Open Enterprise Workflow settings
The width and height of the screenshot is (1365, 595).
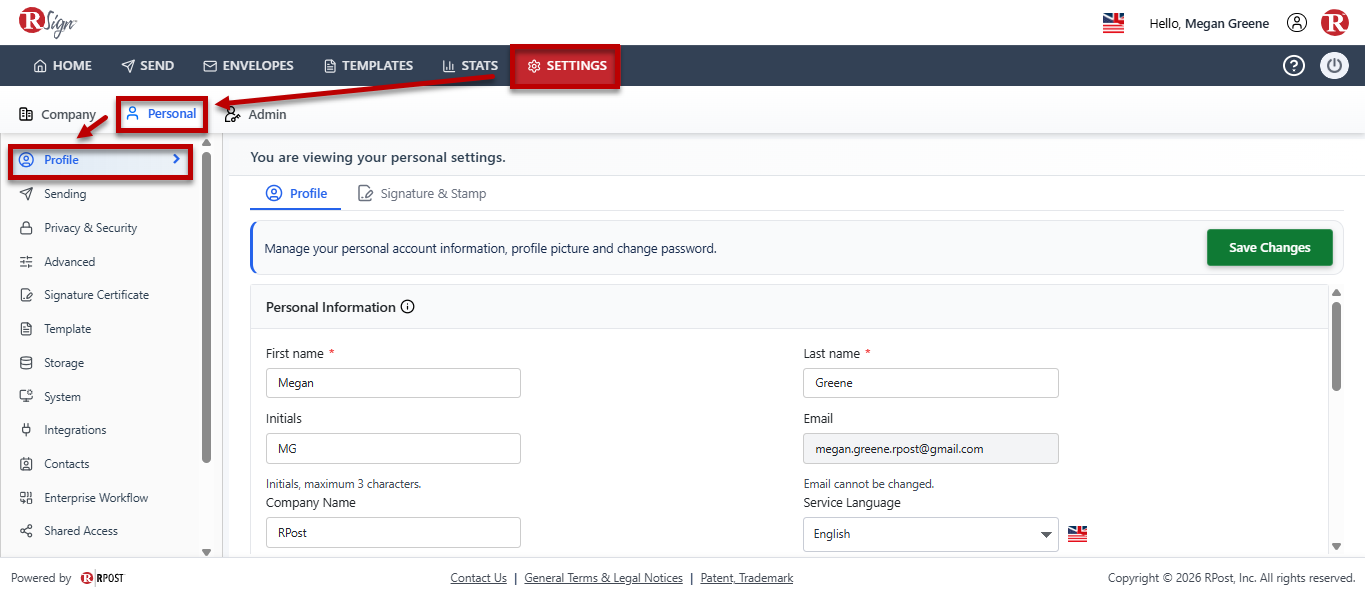(96, 498)
